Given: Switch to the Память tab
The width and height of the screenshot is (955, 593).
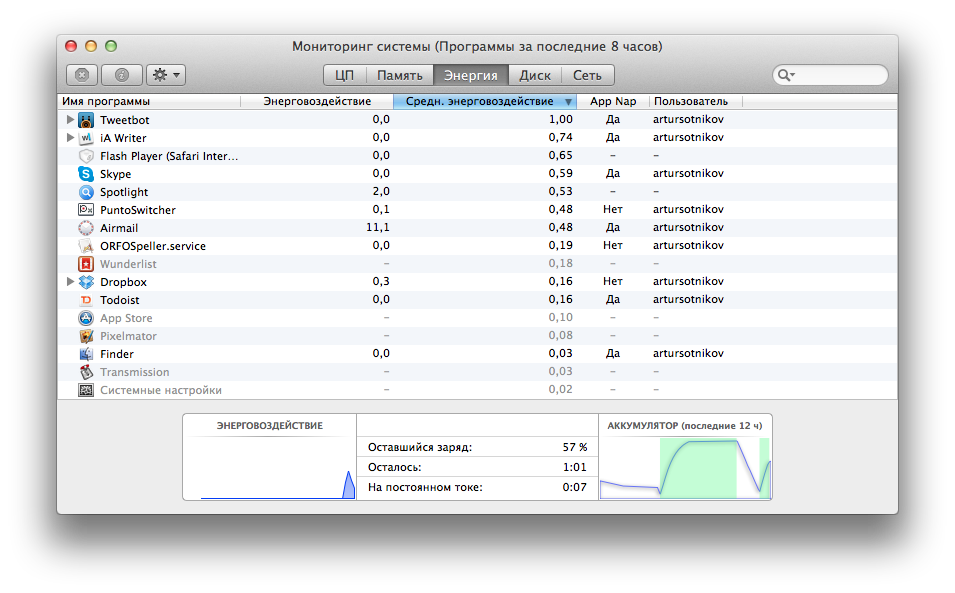Looking at the screenshot, I should (399, 75).
